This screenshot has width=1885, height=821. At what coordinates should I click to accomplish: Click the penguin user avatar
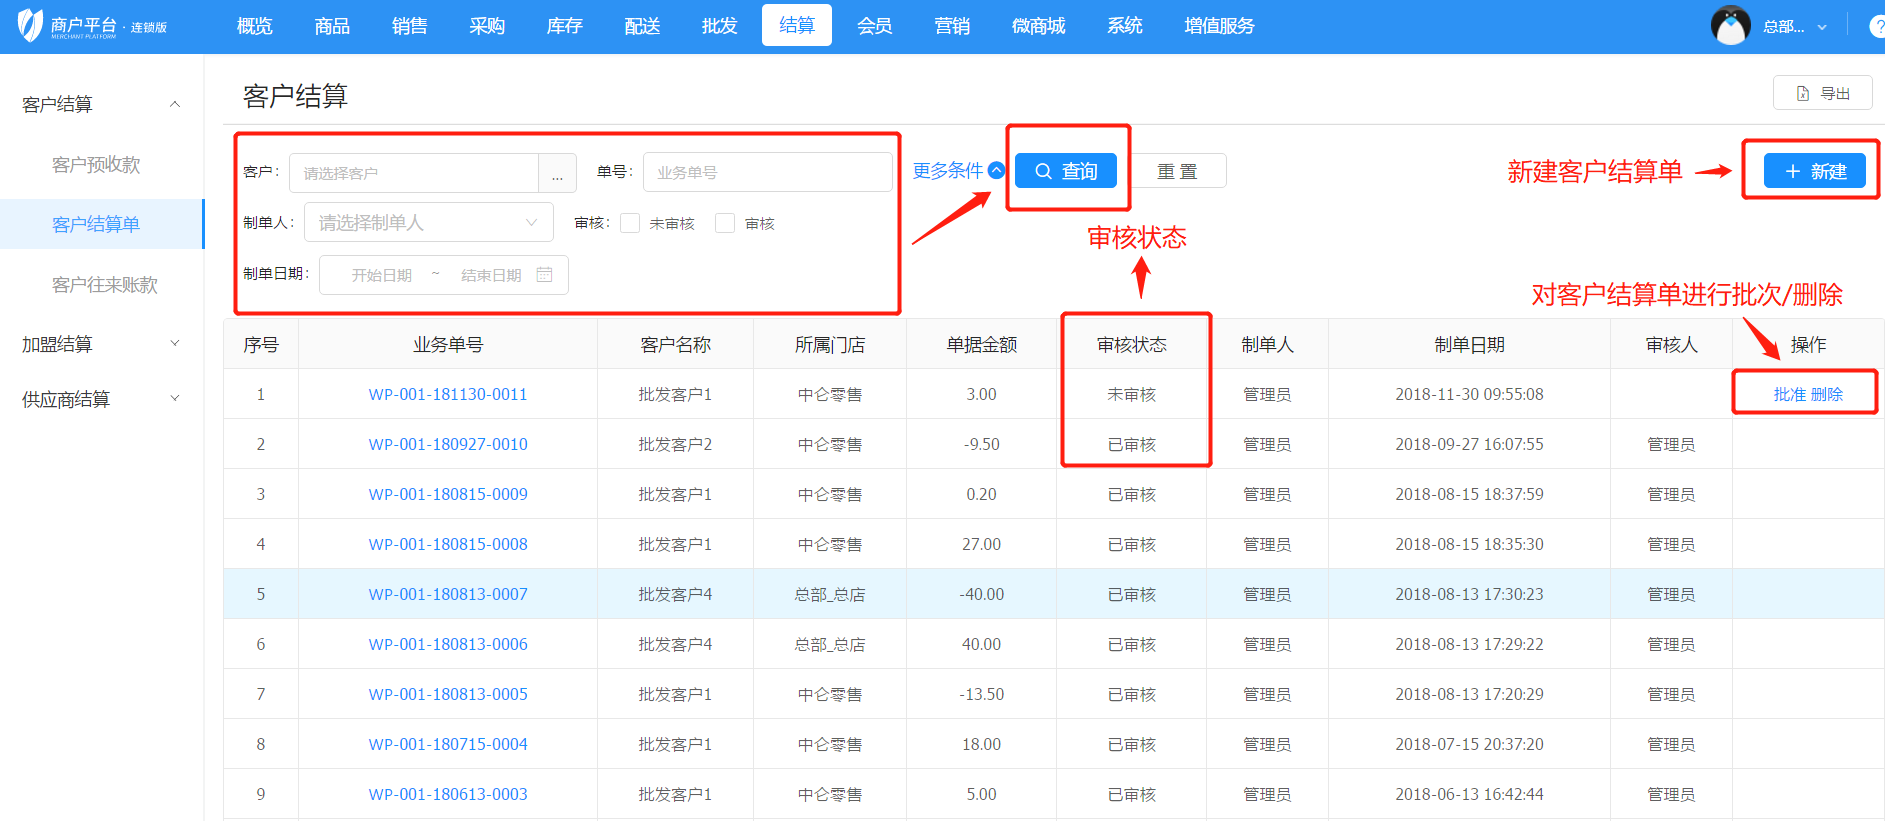[x=1730, y=26]
